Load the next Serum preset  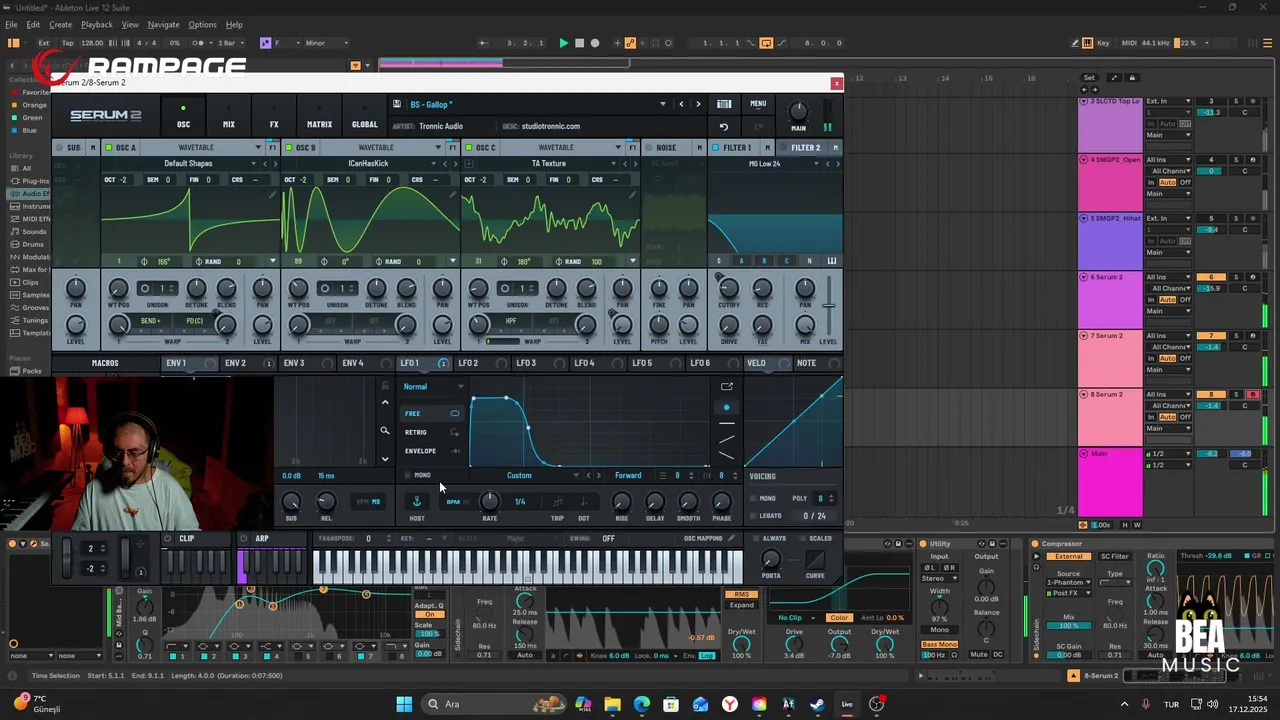[x=698, y=104]
